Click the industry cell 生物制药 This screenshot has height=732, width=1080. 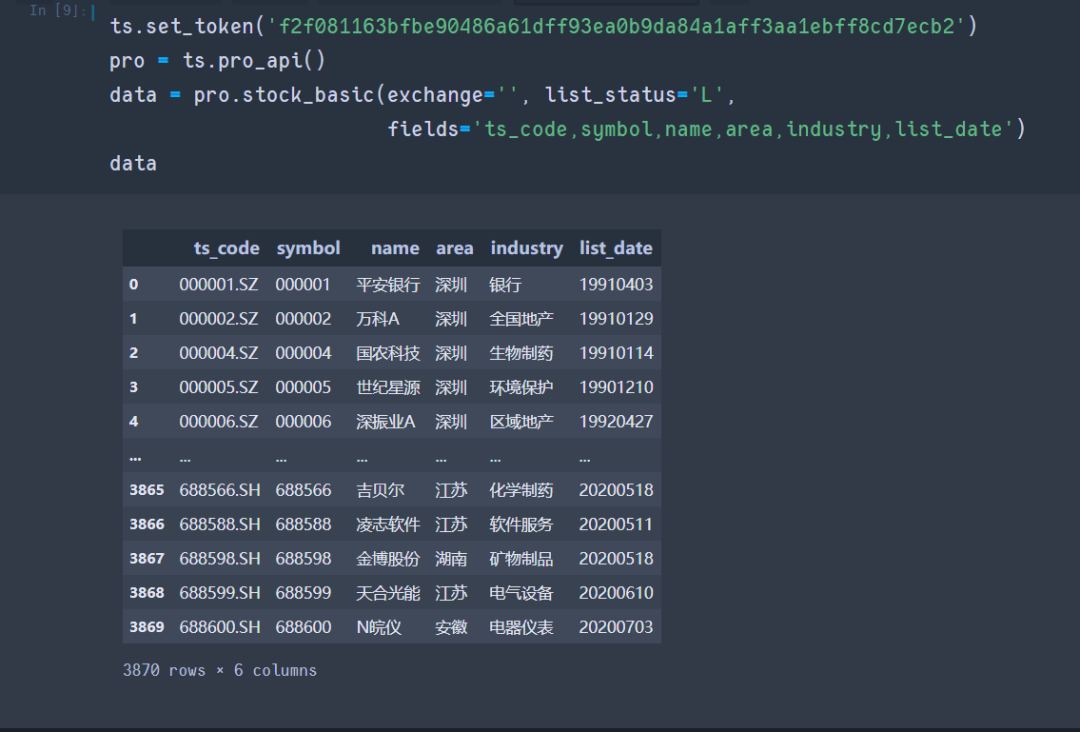[521, 353]
